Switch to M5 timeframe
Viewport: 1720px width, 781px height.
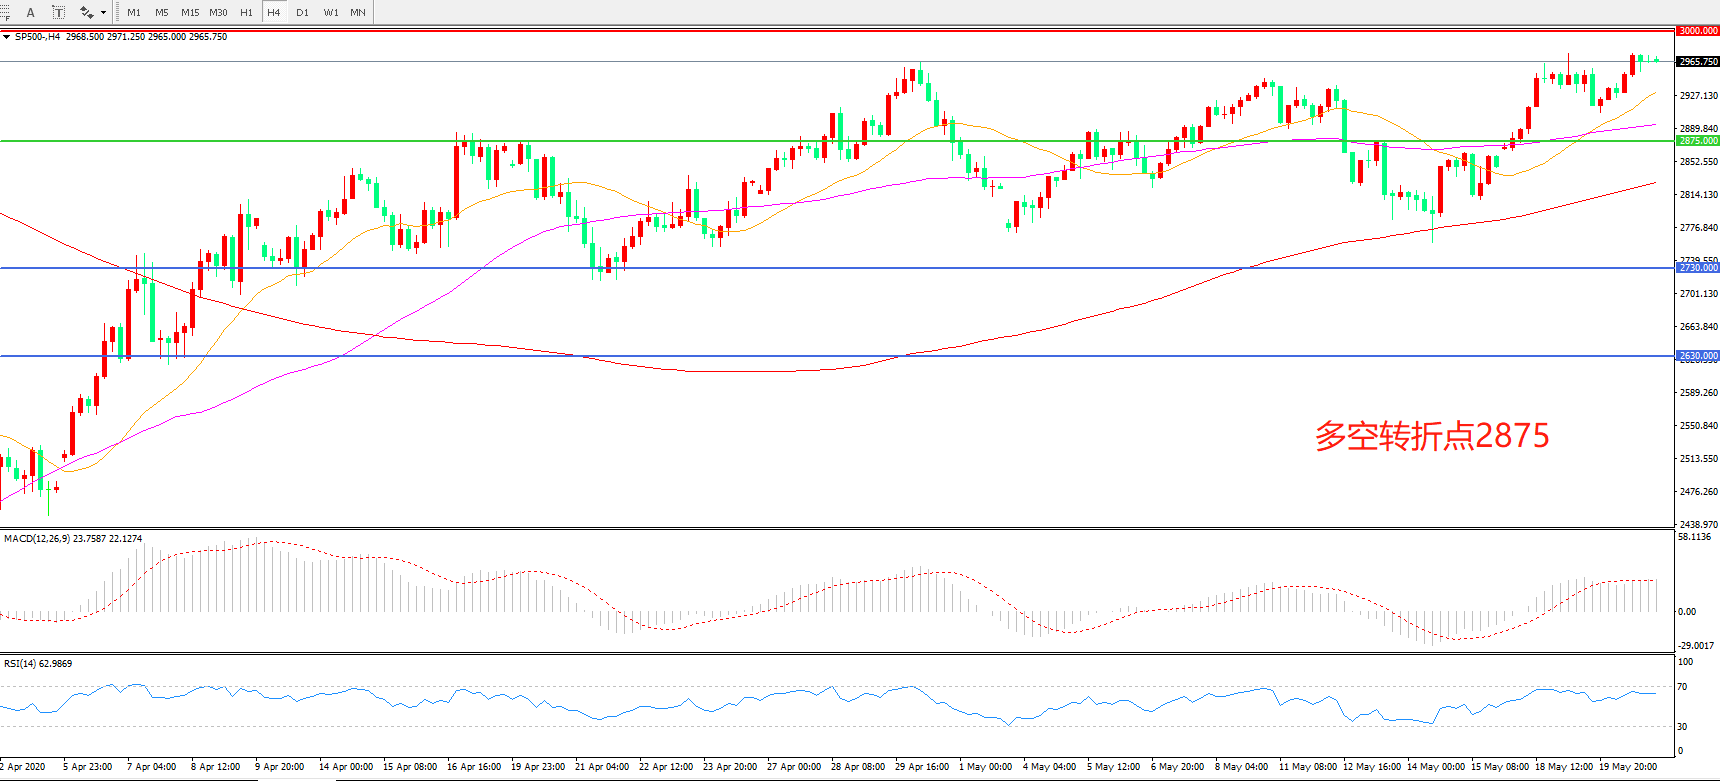click(162, 13)
